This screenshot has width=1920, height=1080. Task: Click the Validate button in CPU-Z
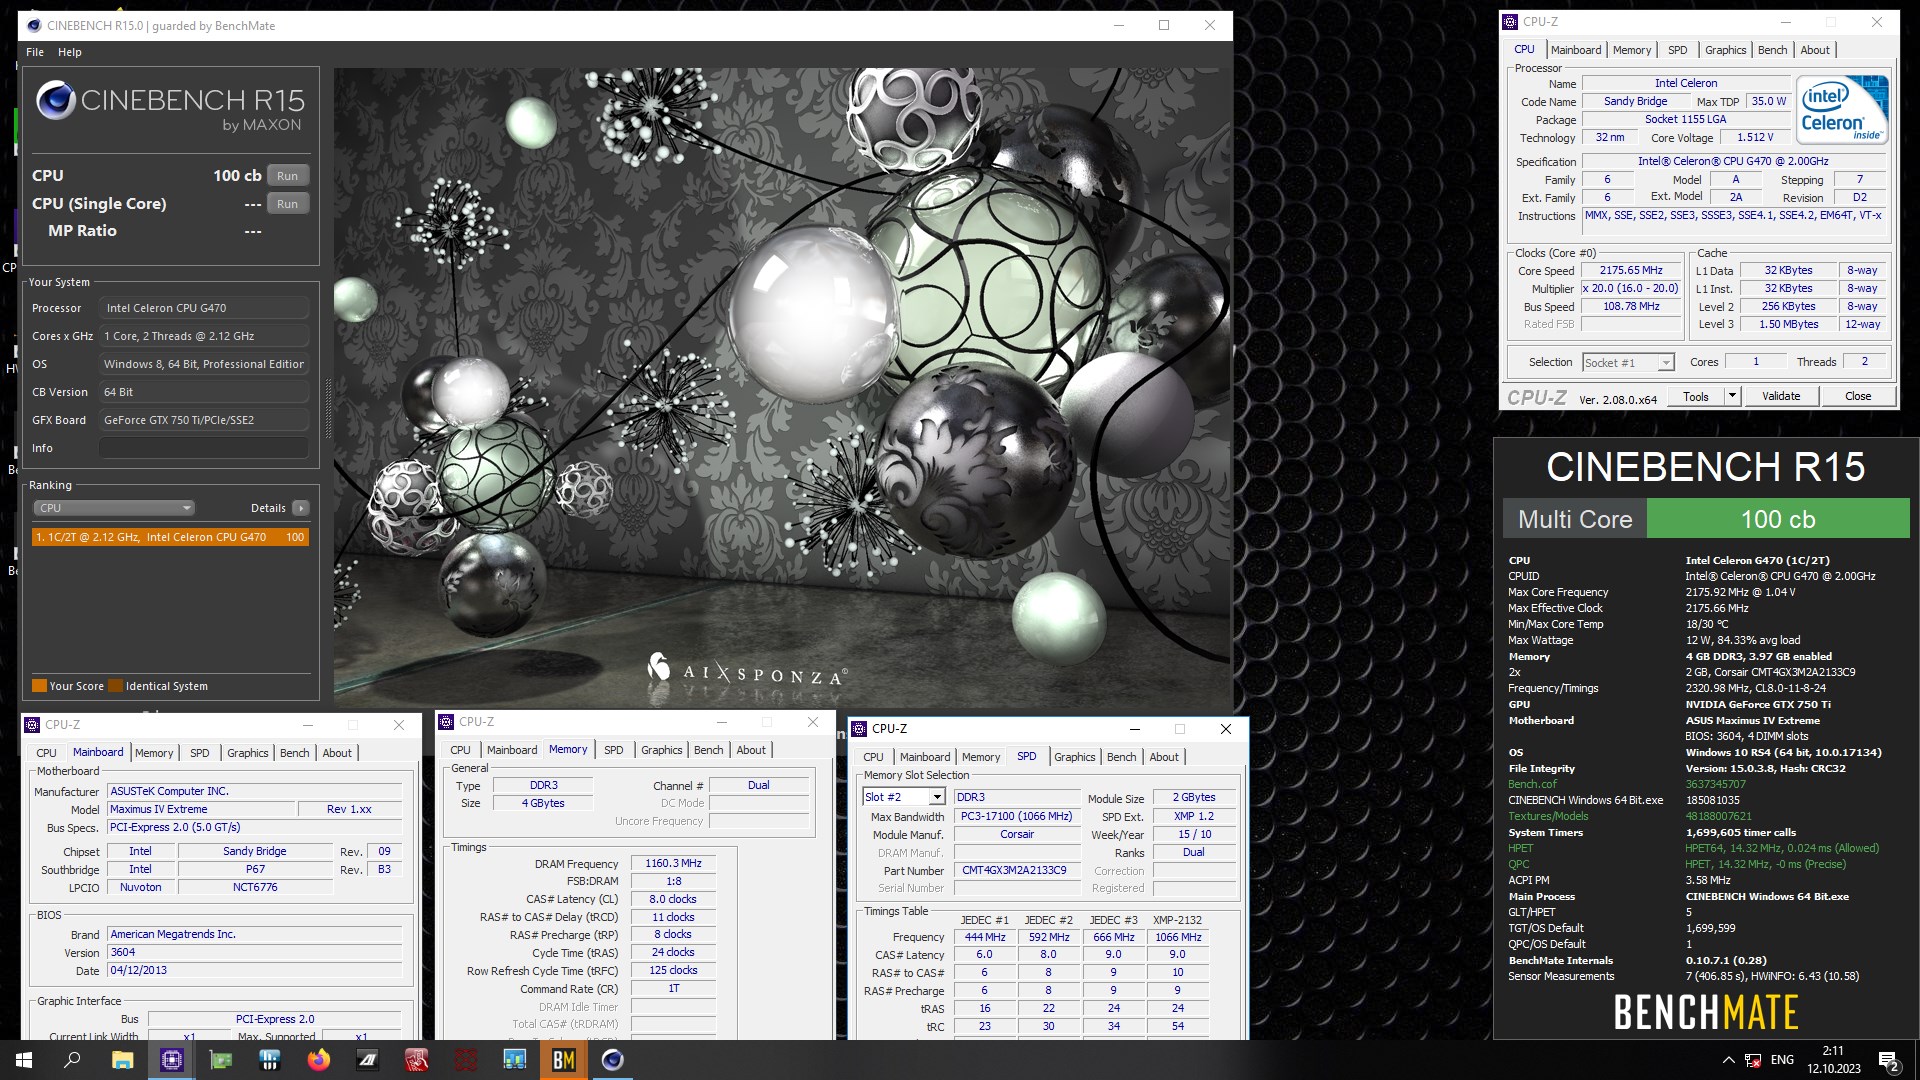pos(1781,396)
